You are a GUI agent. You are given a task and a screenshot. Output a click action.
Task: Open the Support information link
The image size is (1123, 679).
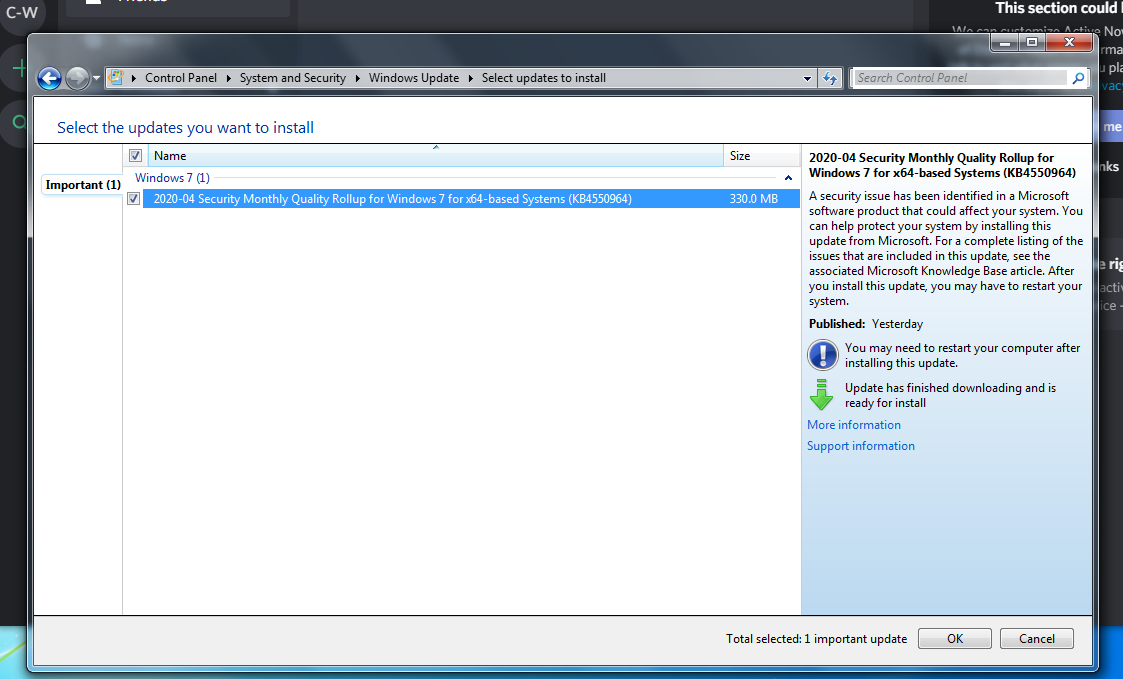(x=861, y=446)
